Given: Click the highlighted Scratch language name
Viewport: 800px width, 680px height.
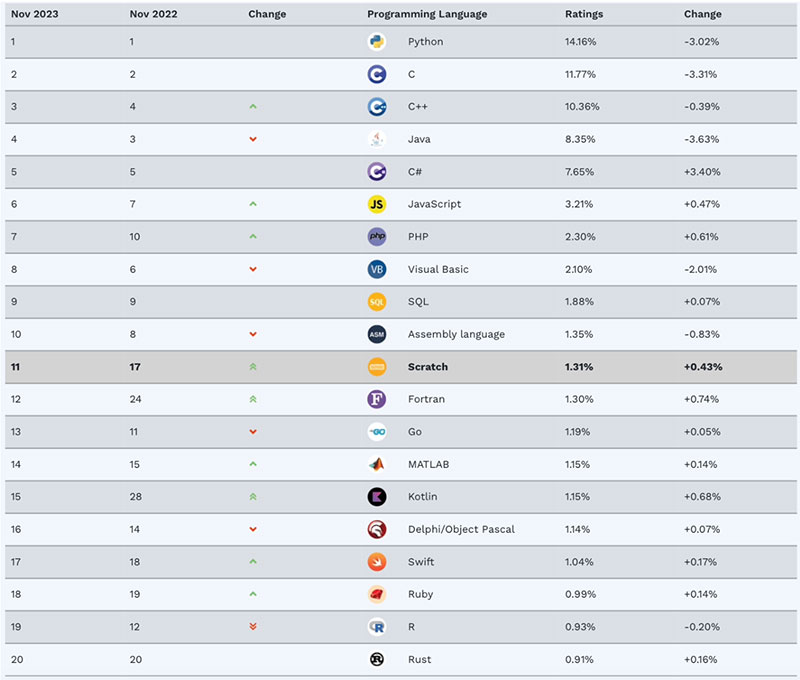Looking at the screenshot, I should pyautogui.click(x=428, y=367).
